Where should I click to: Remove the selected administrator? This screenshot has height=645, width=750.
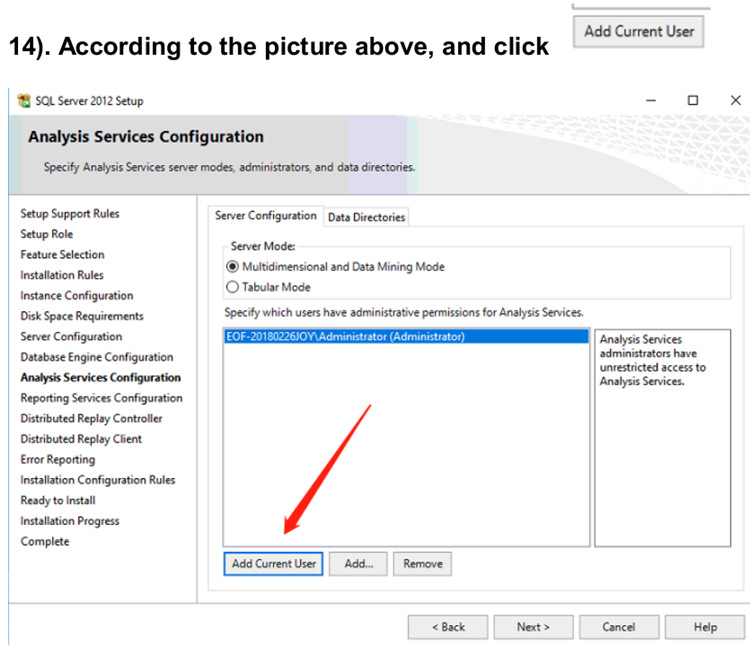click(422, 564)
